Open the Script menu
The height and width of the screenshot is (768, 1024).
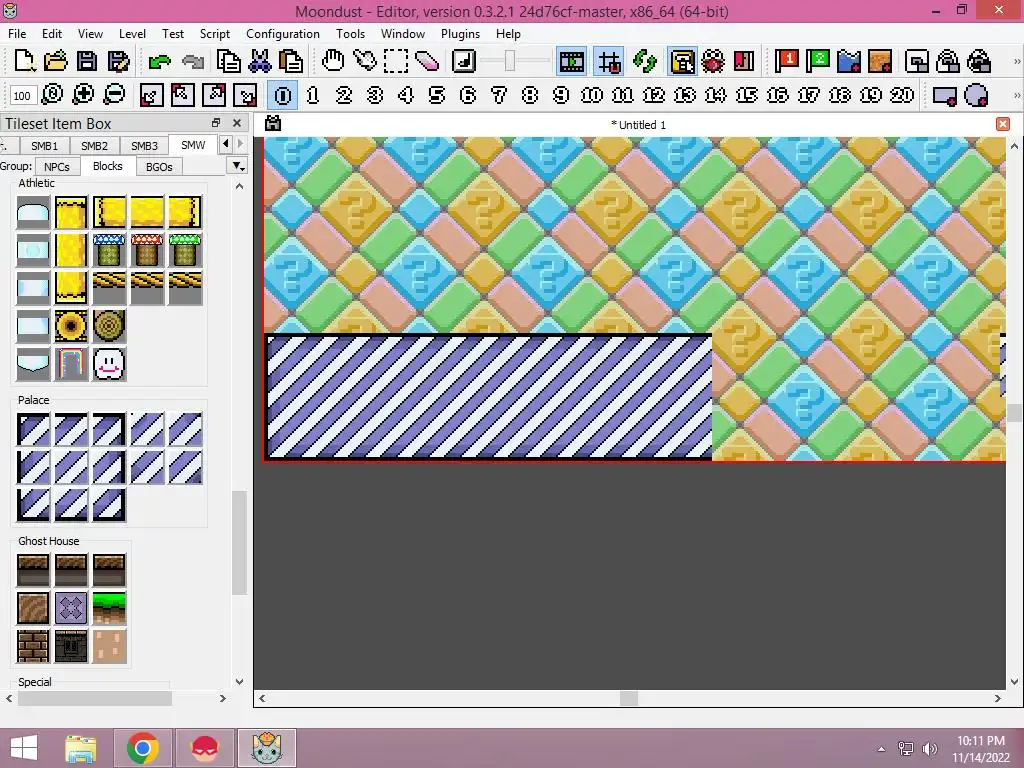tap(214, 34)
